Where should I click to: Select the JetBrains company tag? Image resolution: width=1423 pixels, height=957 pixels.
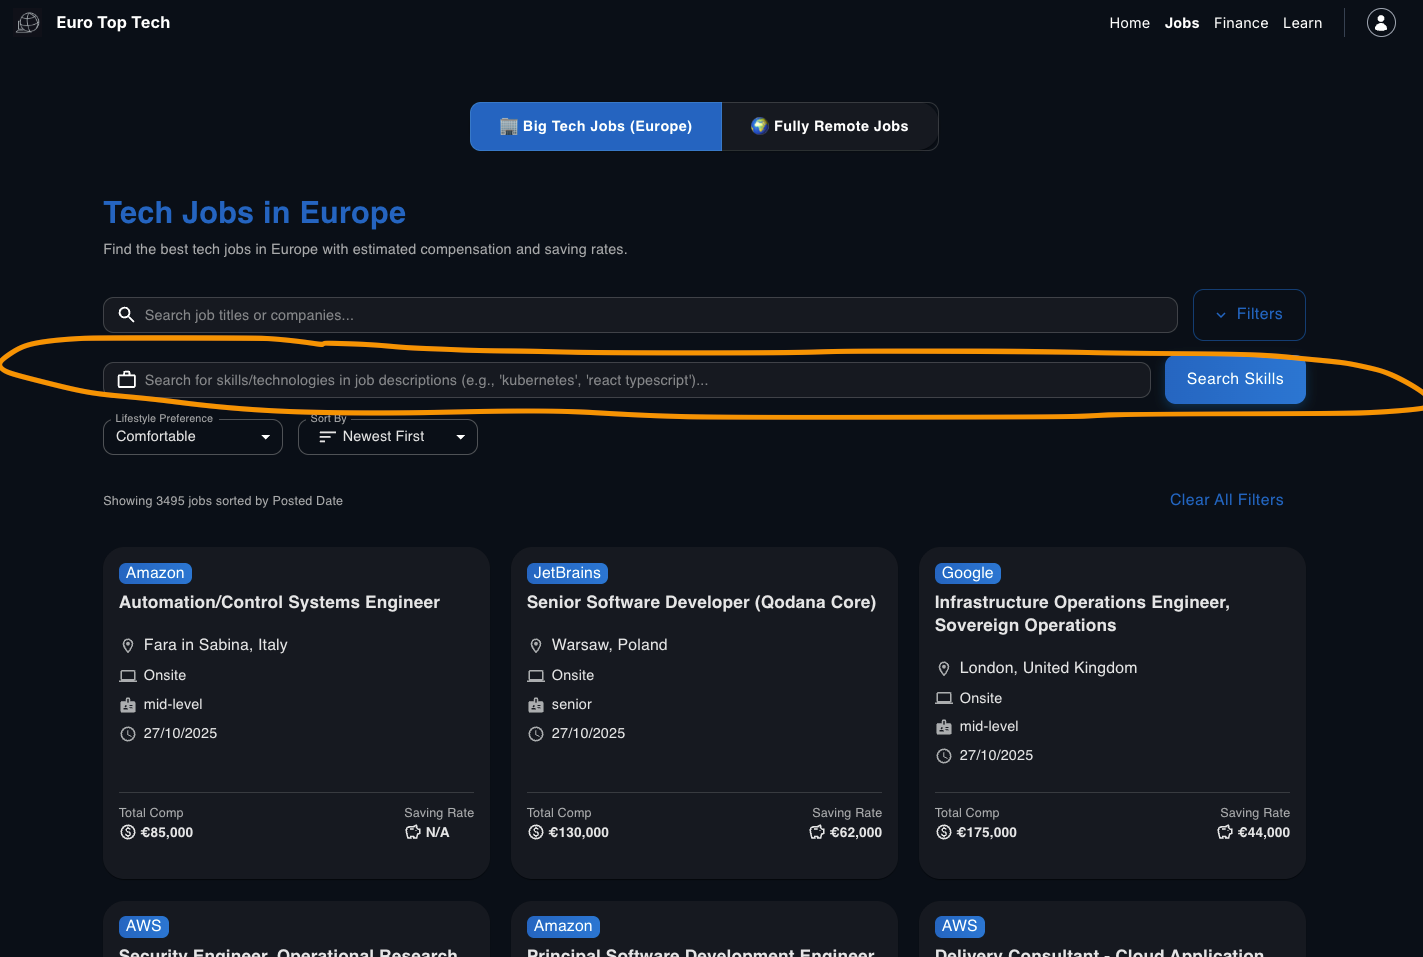567,573
